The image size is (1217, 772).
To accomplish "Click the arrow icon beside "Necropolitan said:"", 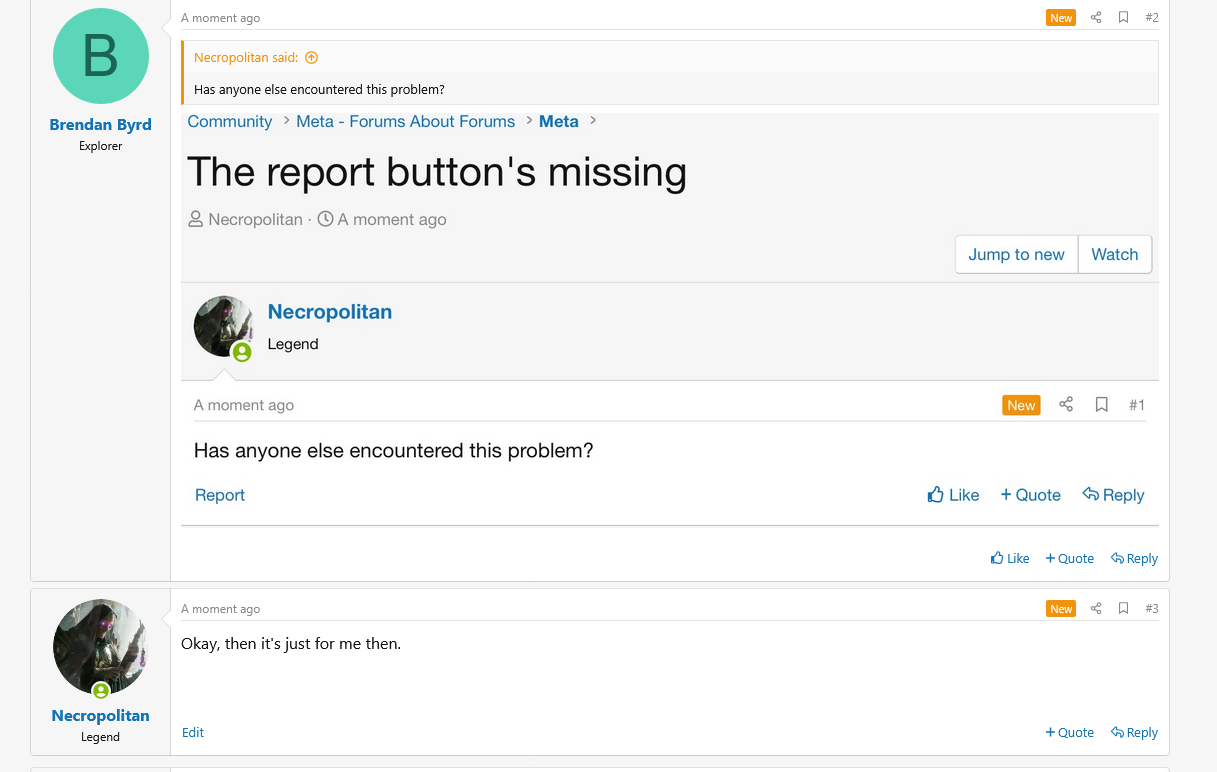I will [311, 58].
